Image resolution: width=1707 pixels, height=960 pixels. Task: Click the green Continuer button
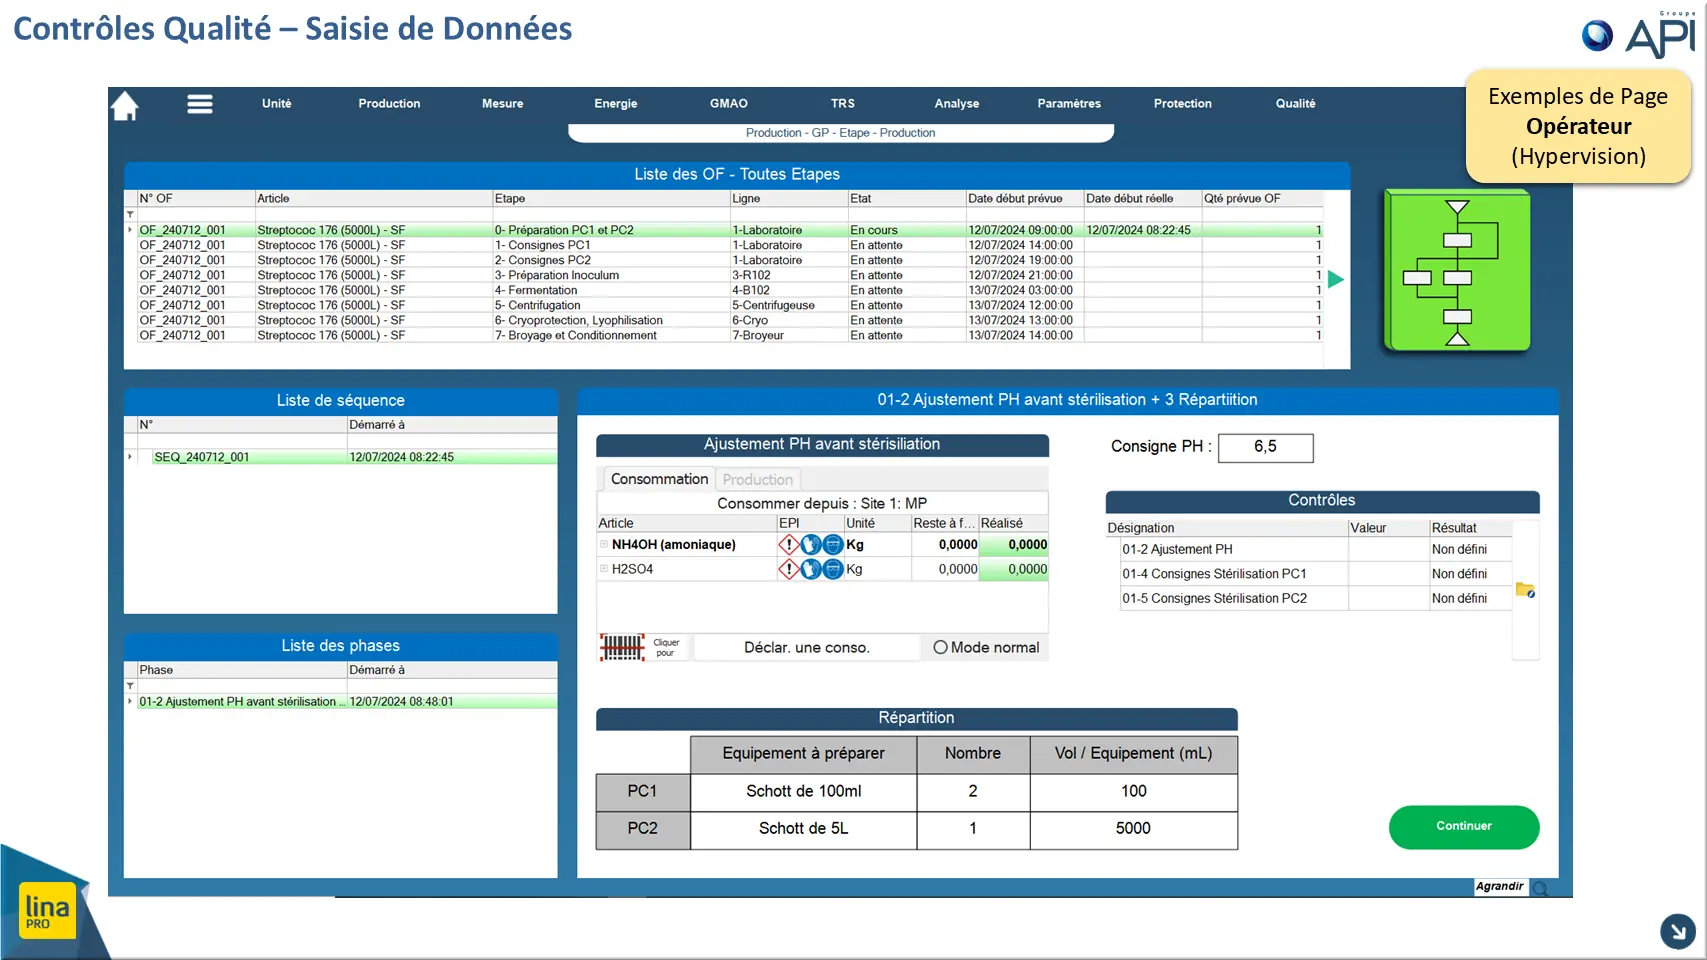(1464, 827)
